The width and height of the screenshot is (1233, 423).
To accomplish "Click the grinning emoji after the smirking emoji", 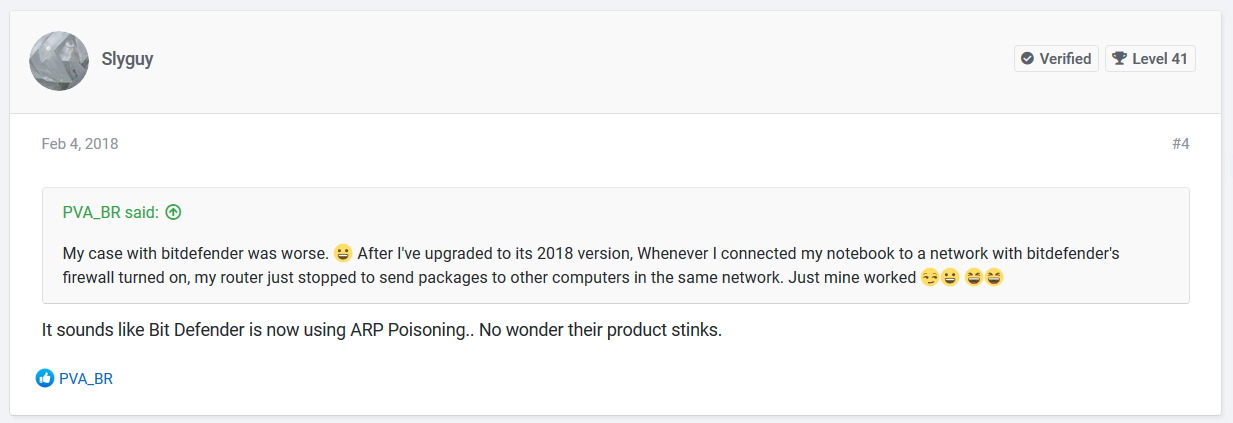I will pyautogui.click(x=950, y=278).
